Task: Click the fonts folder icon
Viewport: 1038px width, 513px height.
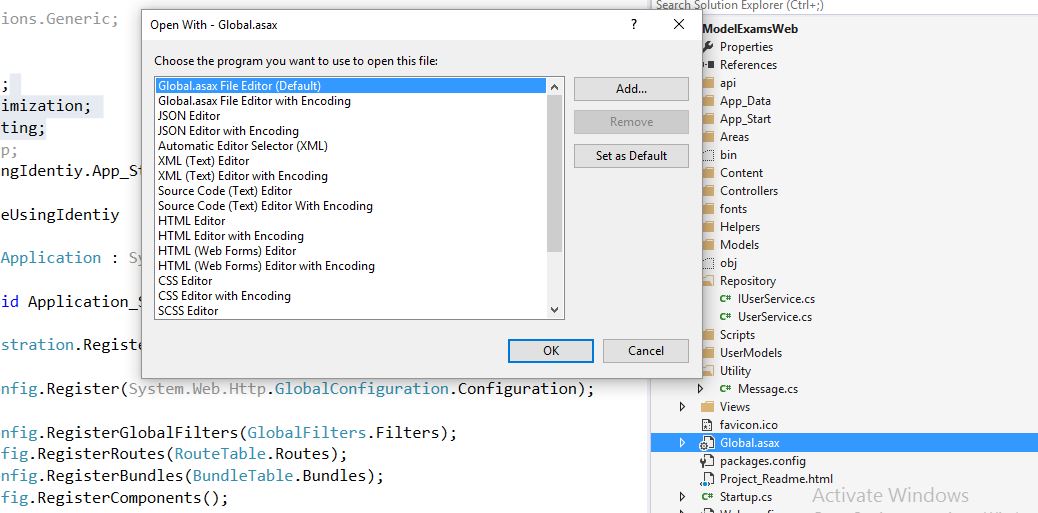Action: (708, 209)
